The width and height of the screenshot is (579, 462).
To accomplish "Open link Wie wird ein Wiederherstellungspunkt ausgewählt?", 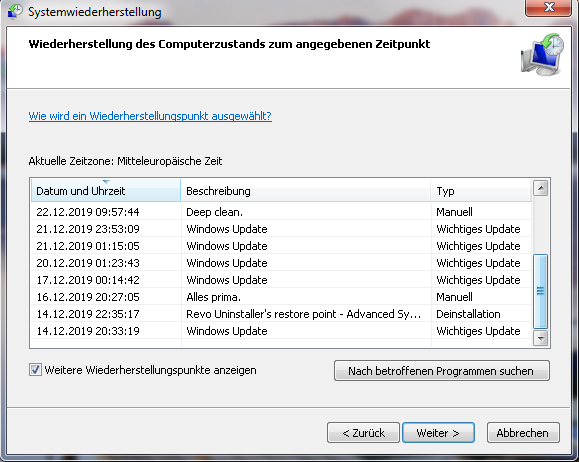I will (x=150, y=116).
